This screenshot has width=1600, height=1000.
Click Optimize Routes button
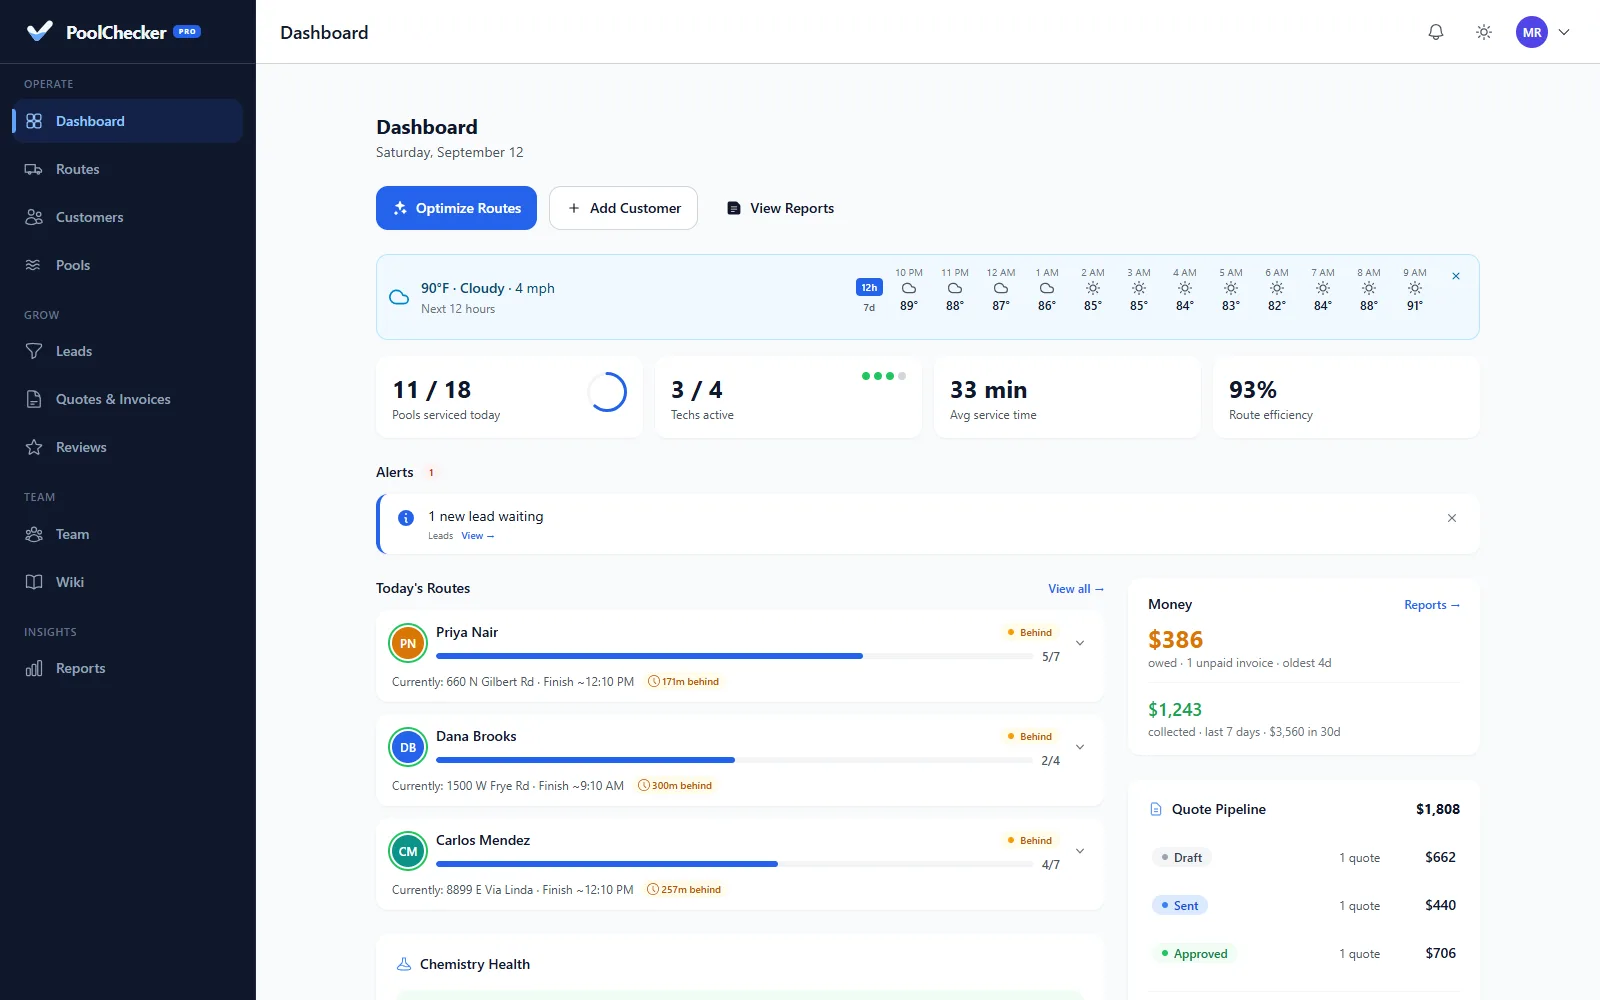click(x=456, y=208)
